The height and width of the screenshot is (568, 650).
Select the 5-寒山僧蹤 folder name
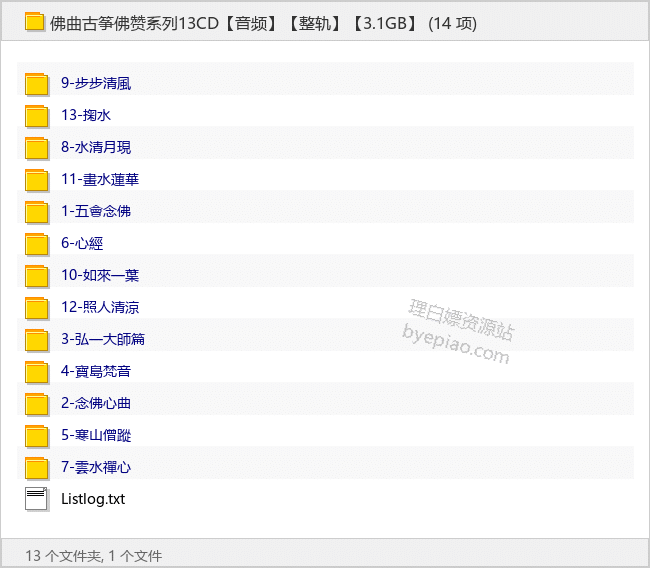click(x=96, y=436)
